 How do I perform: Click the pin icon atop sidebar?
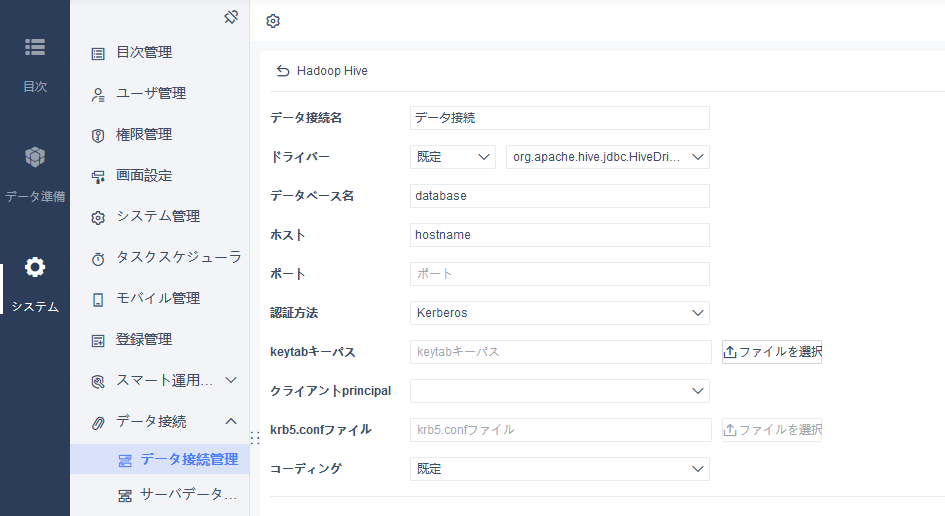tap(231, 17)
